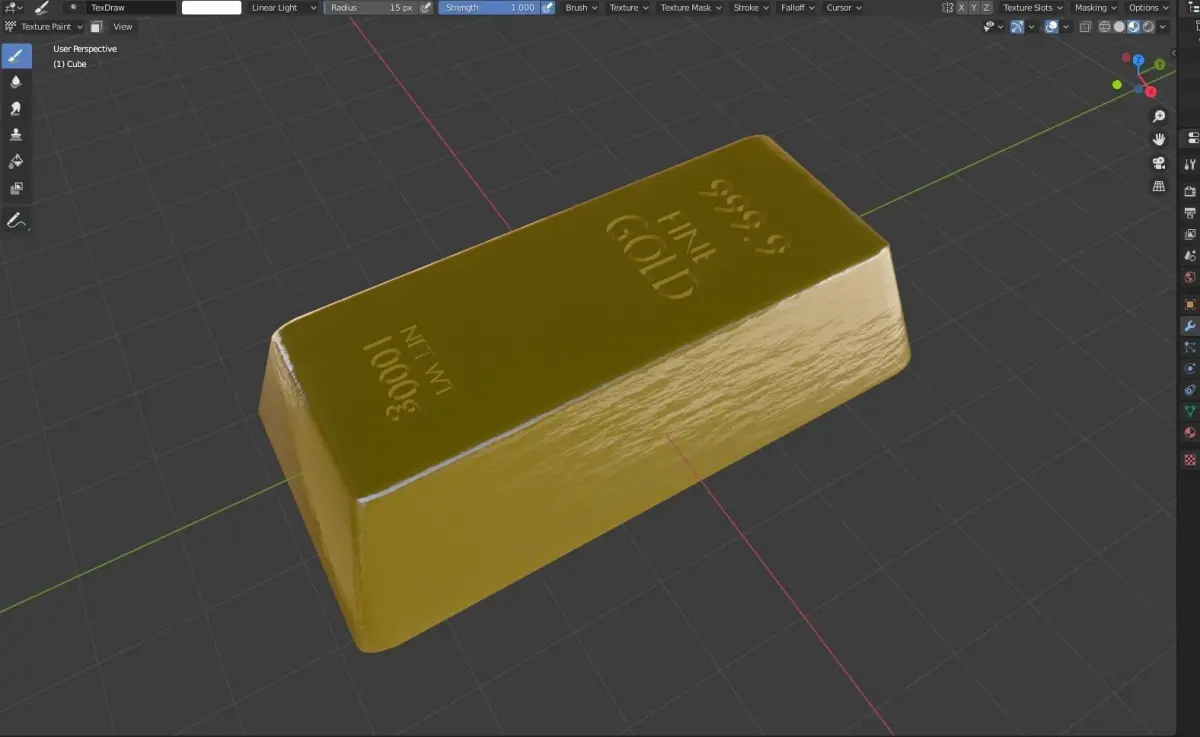Switch to solid viewport shading
1200x737 pixels.
click(1120, 27)
